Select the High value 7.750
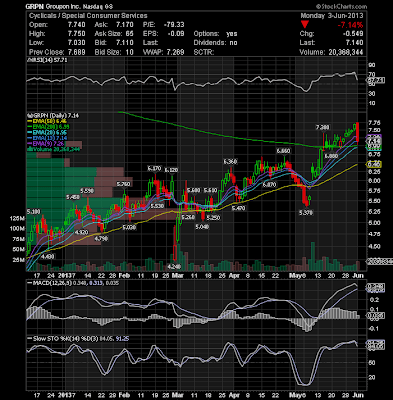The image size is (393, 400). pyautogui.click(x=76, y=34)
